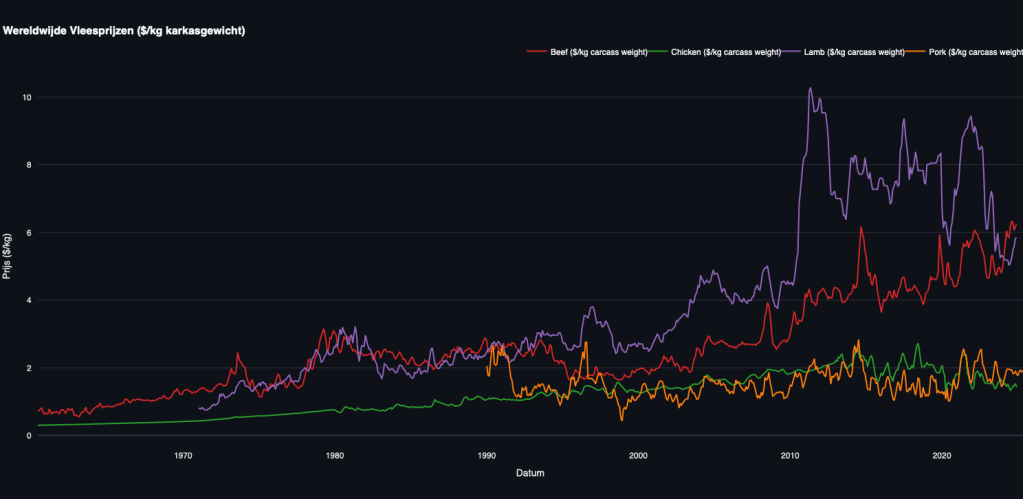
Task: Select the 2000 x-axis tick label
Action: click(x=638, y=454)
